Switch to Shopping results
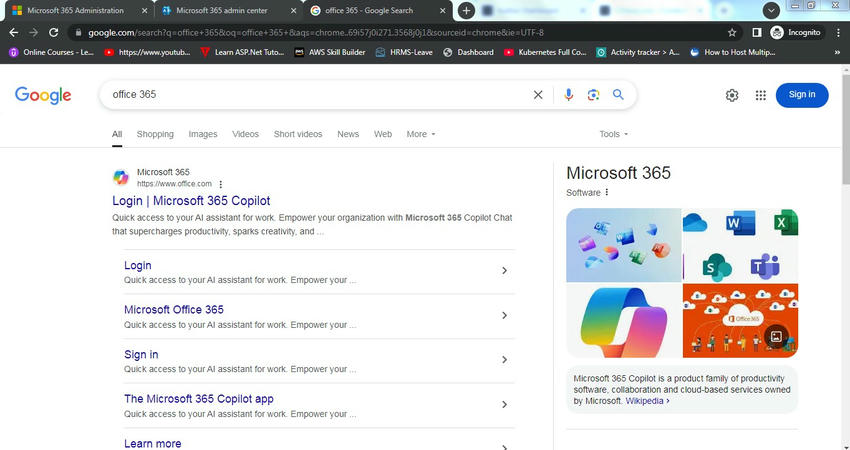 155,134
